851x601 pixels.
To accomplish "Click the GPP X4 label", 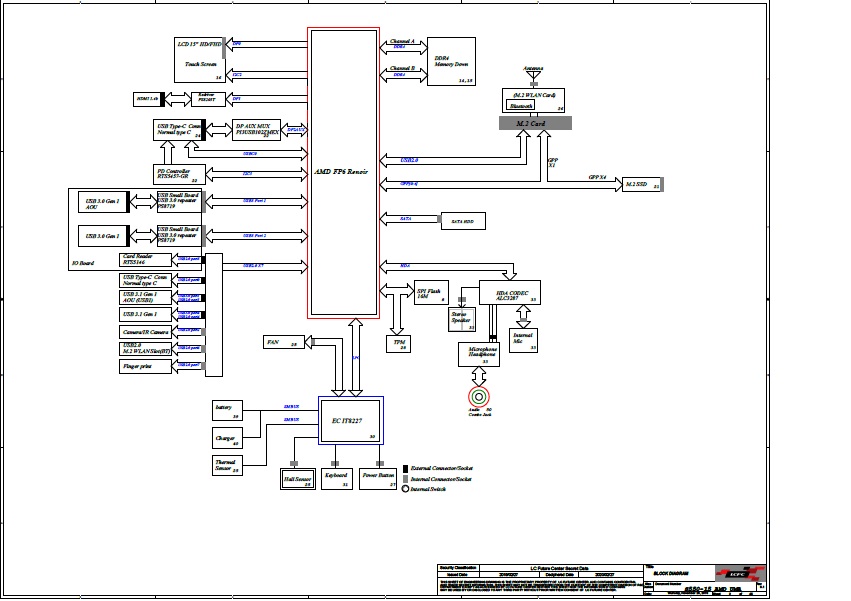I will (x=598, y=178).
